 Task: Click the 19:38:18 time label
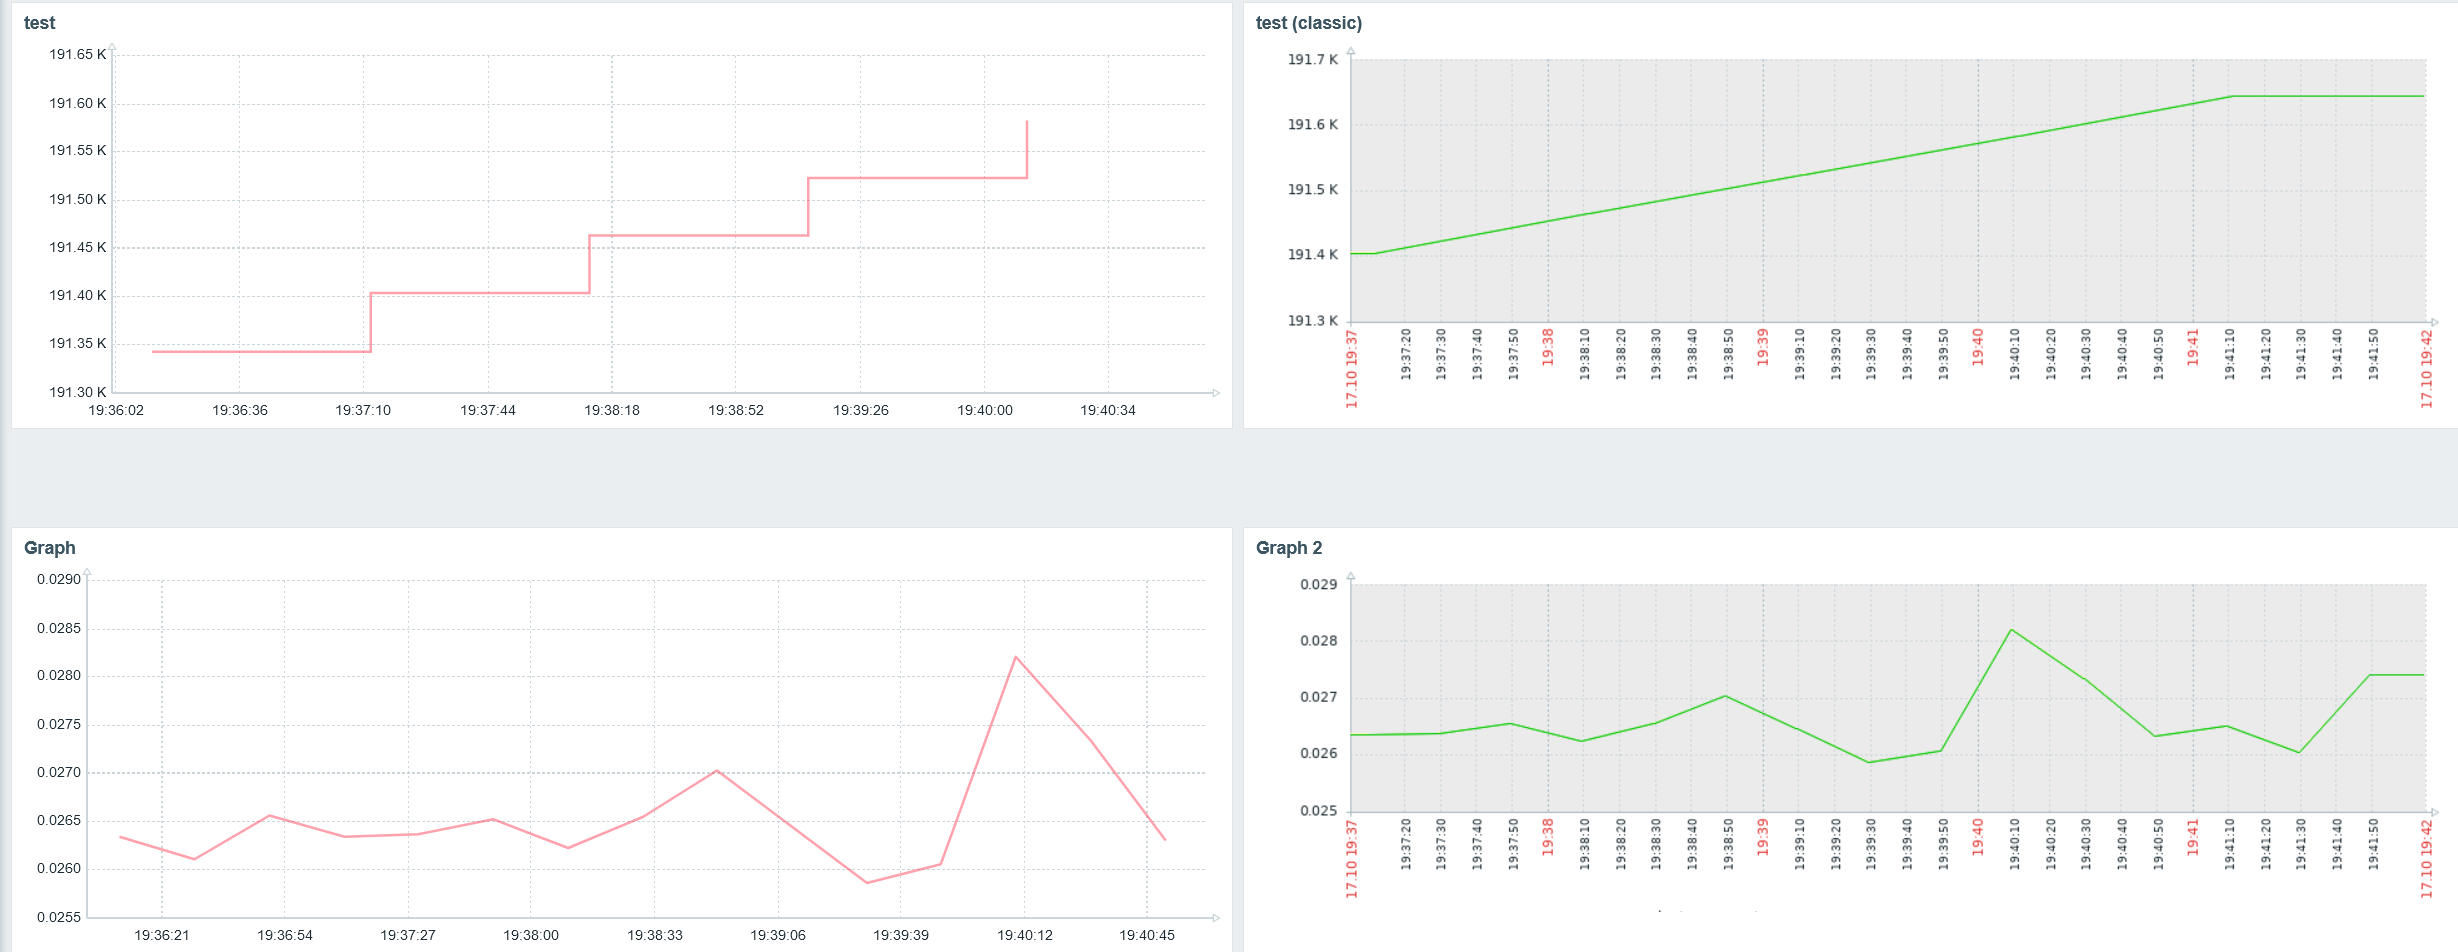click(612, 410)
